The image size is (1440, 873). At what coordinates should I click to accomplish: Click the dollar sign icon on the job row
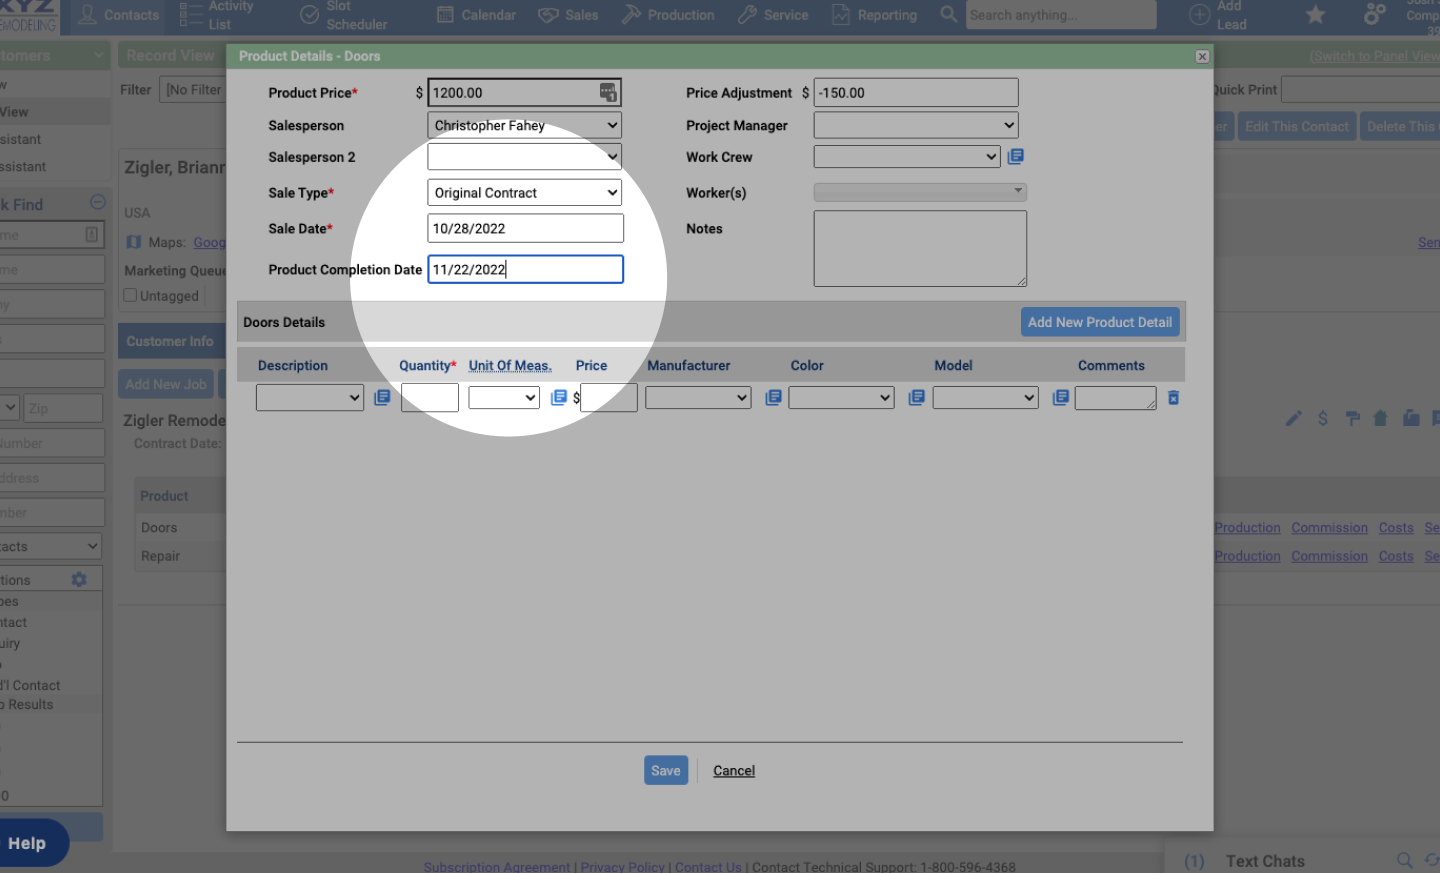[1323, 418]
